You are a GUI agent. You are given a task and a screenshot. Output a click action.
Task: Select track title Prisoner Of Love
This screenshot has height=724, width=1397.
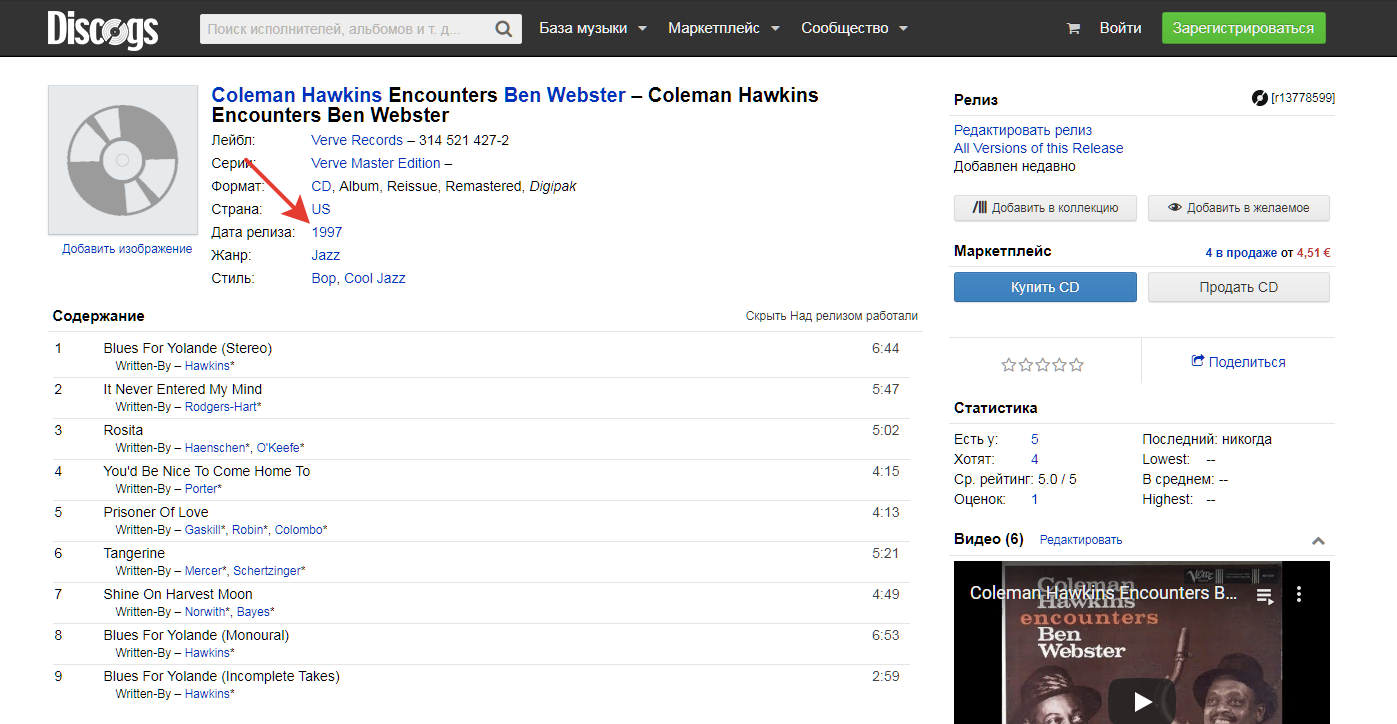click(x=156, y=512)
